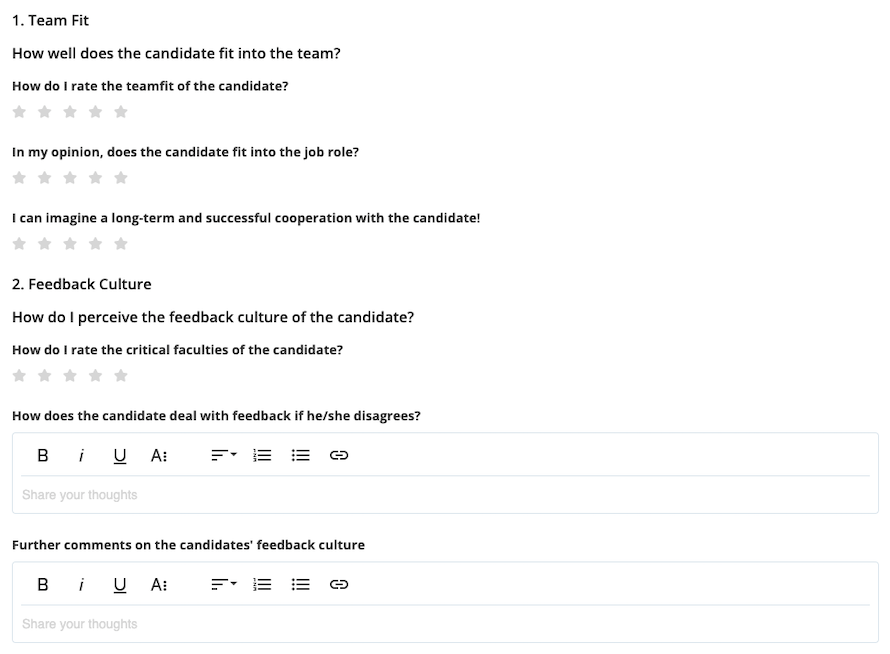Insert numbered list in disagreement feedback editor

coord(262,455)
